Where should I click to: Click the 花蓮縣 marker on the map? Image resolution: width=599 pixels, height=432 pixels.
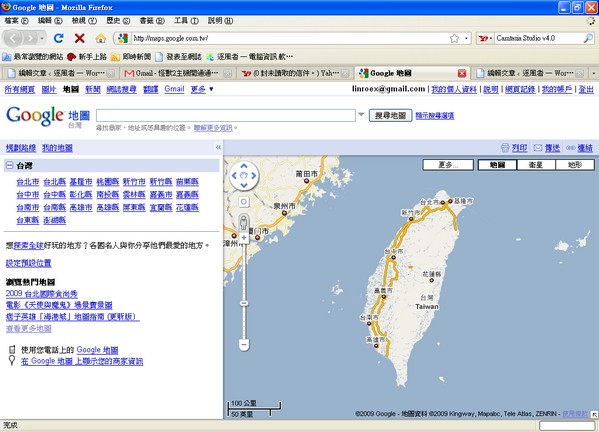click(x=431, y=280)
